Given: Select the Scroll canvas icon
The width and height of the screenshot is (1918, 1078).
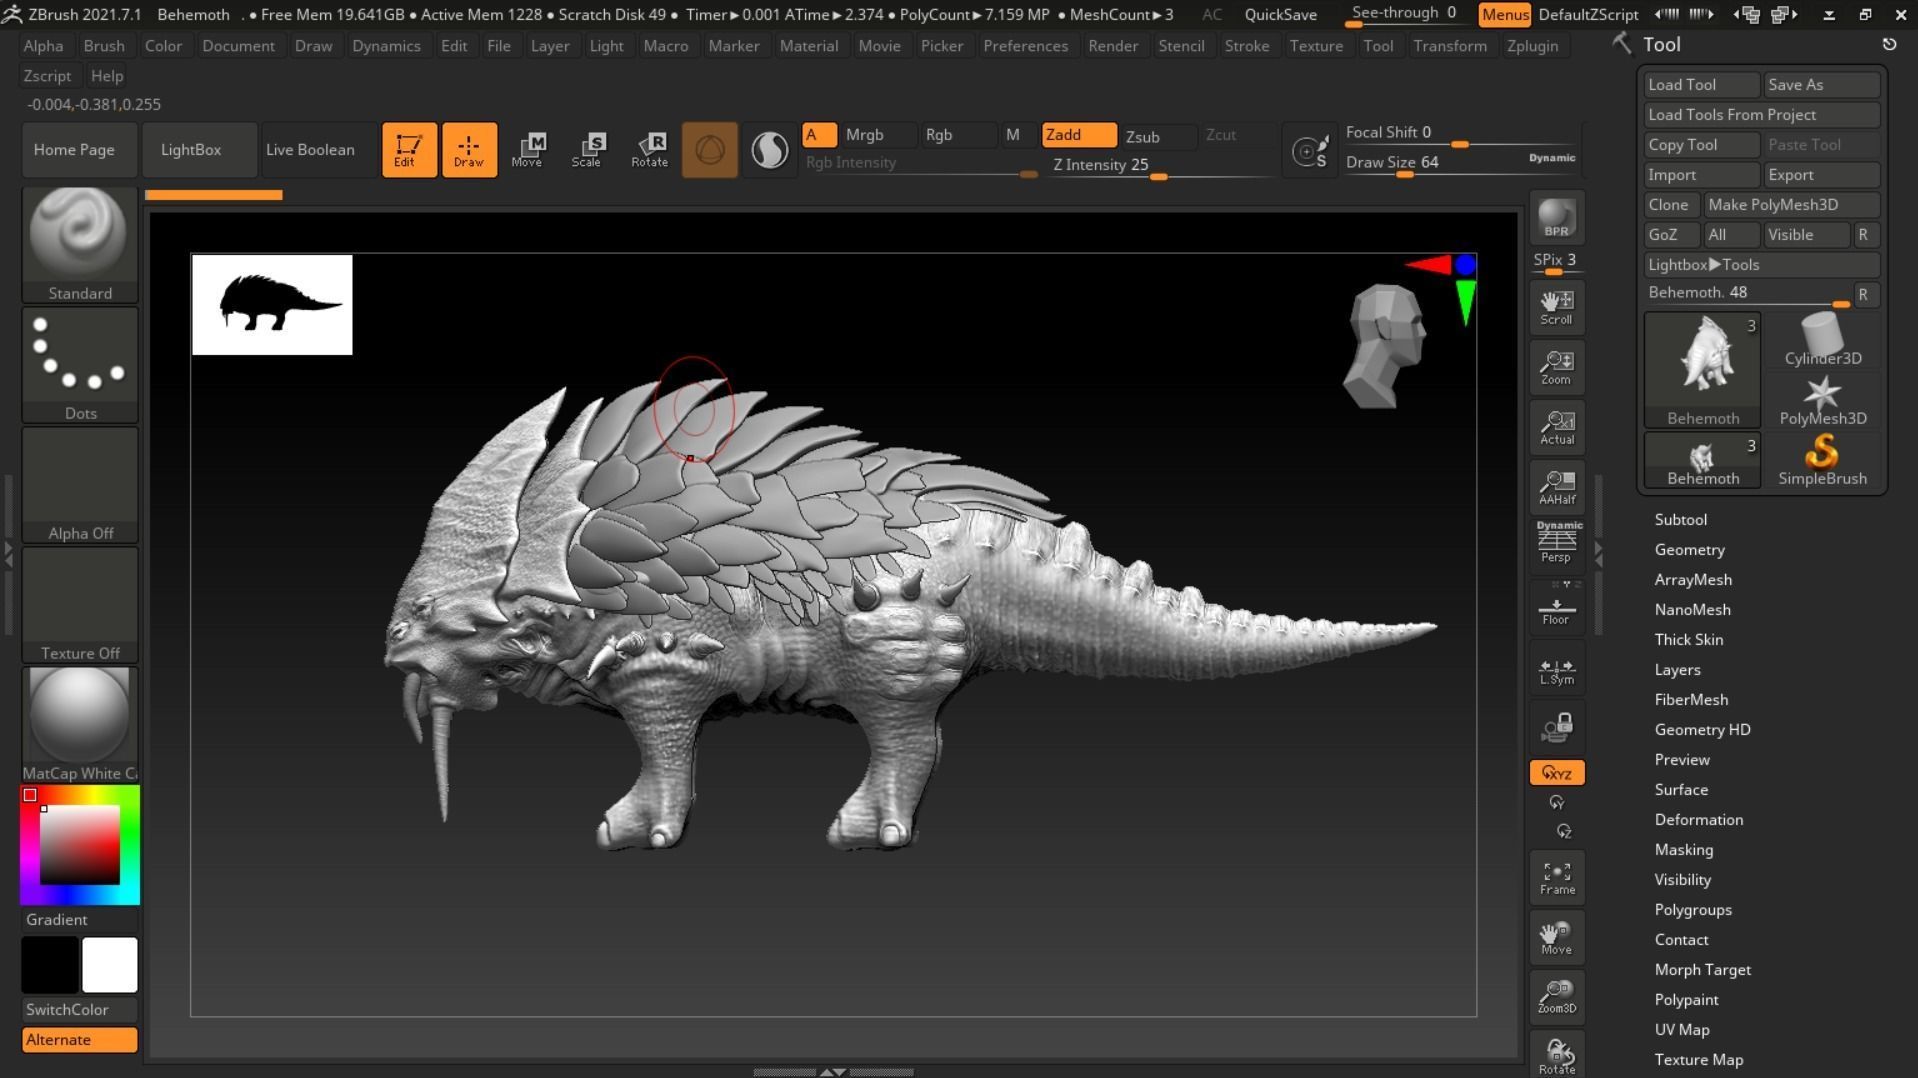Looking at the screenshot, I should tap(1556, 308).
